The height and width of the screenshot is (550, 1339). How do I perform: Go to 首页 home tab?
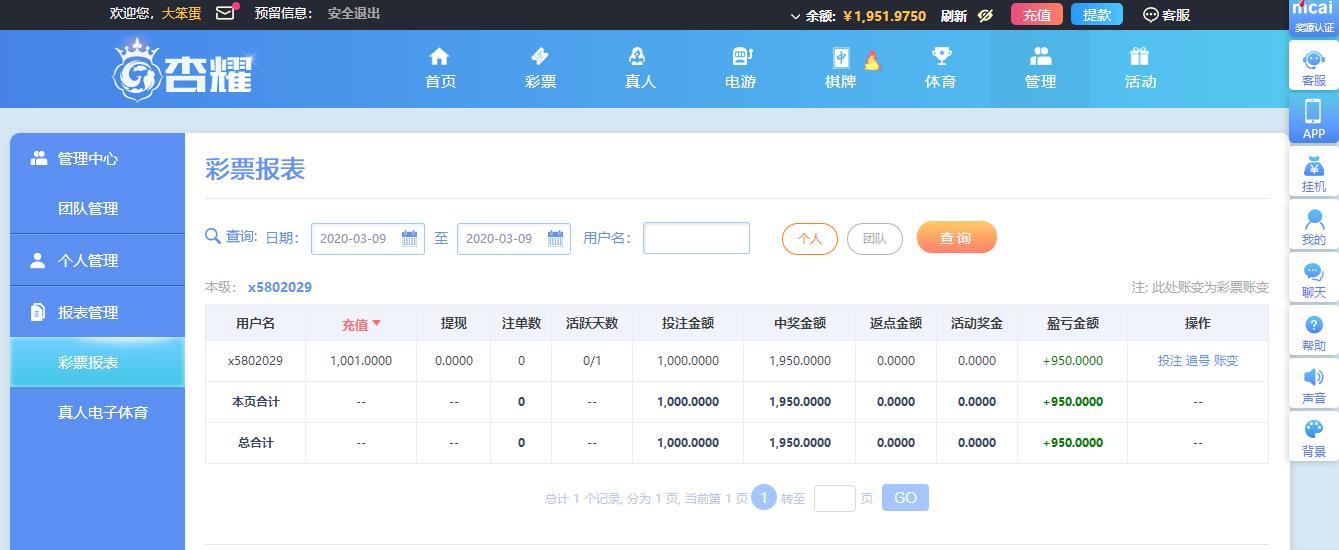[440, 68]
